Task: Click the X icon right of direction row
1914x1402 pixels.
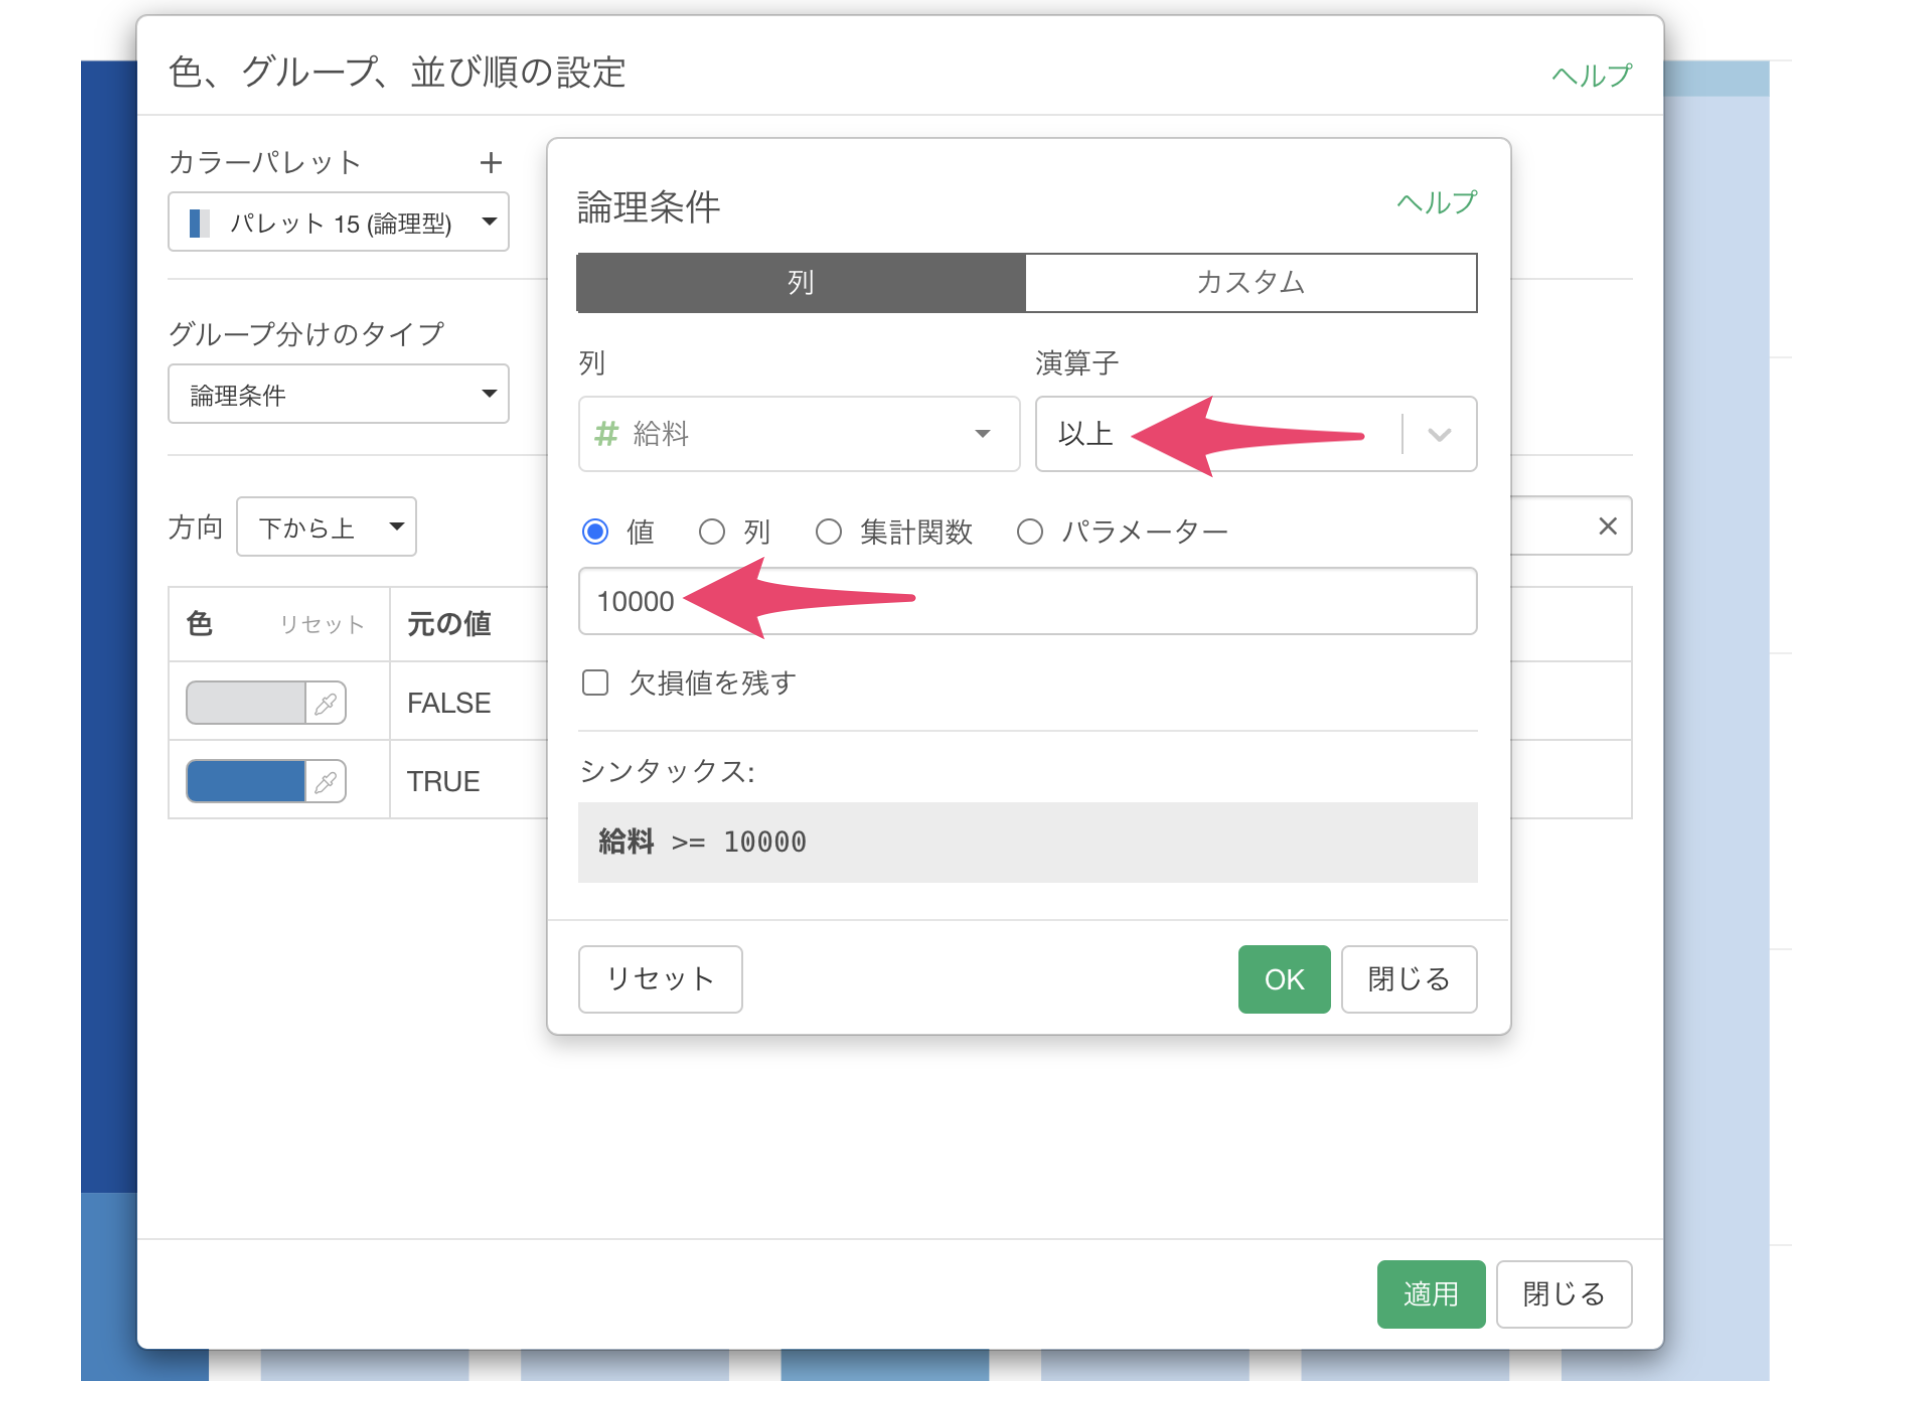Action: [x=1607, y=526]
